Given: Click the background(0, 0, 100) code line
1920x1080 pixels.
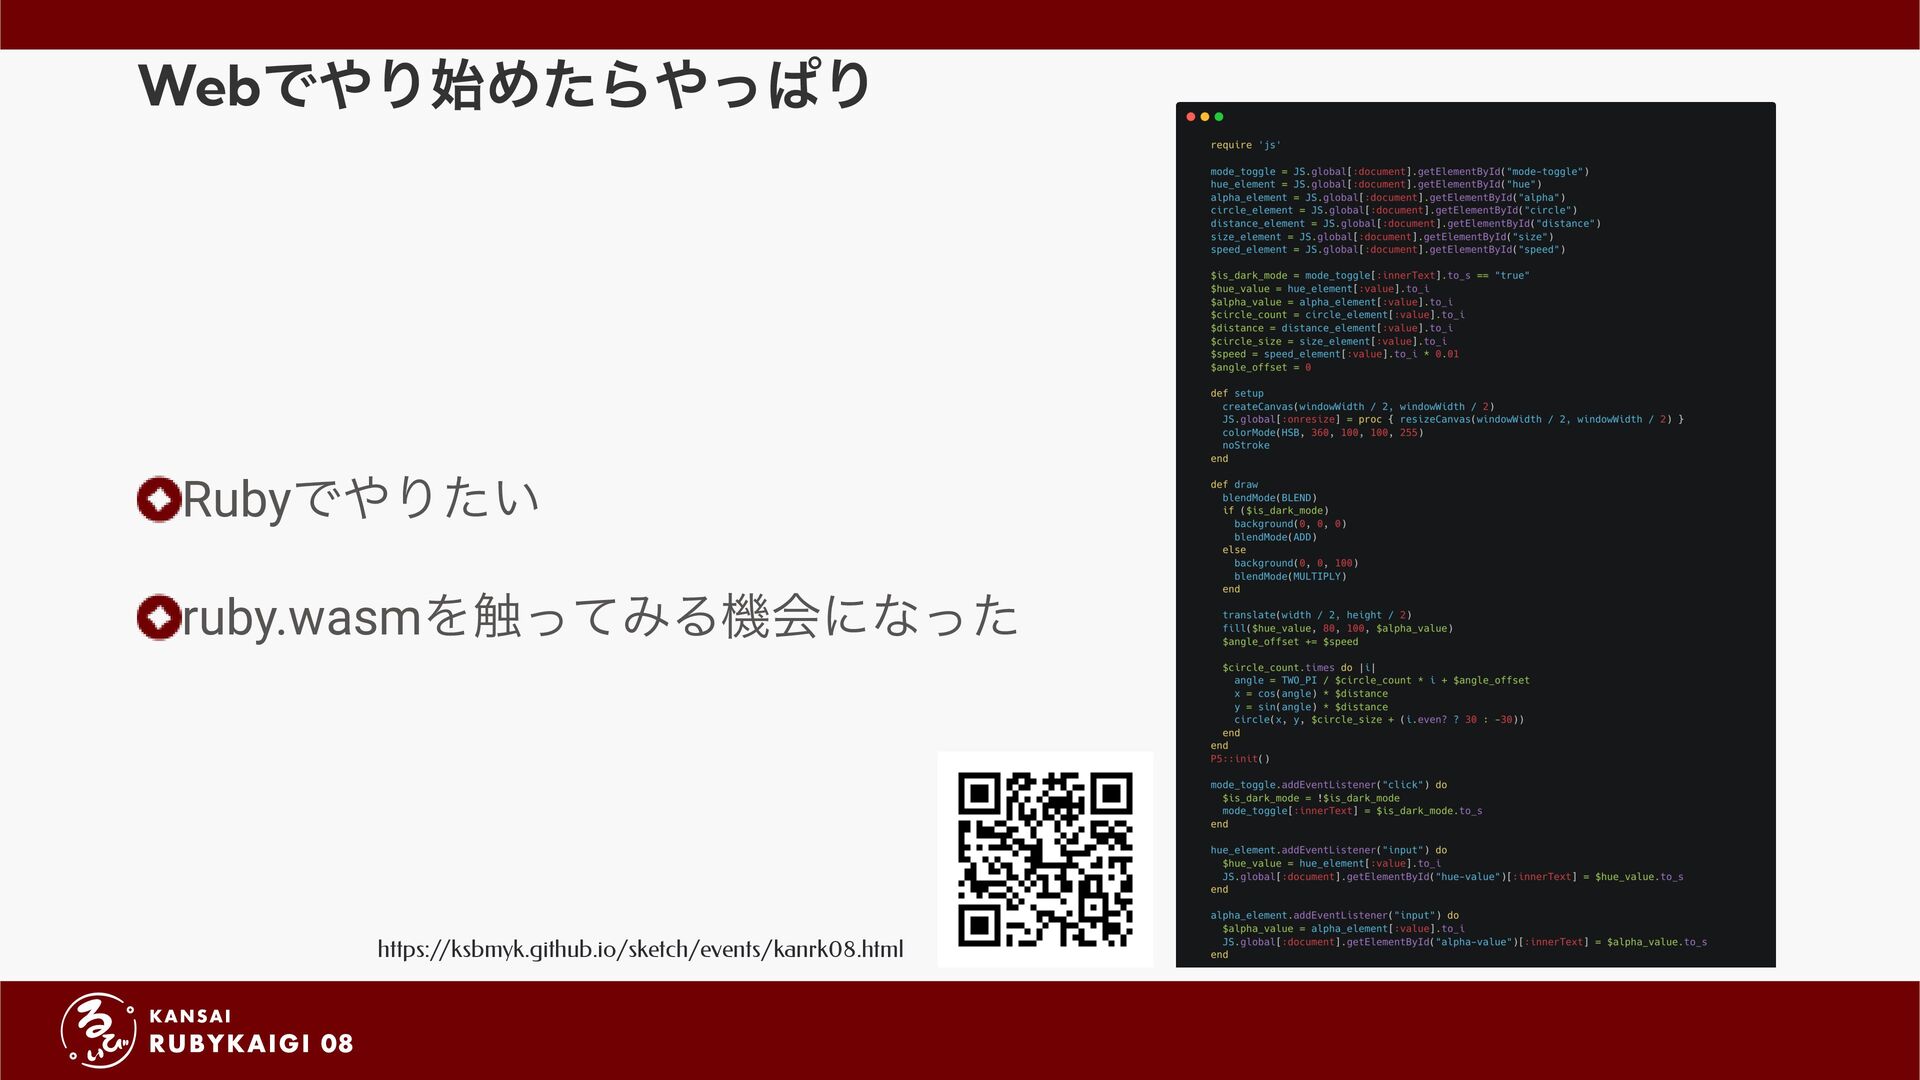Looking at the screenshot, I should (1296, 564).
